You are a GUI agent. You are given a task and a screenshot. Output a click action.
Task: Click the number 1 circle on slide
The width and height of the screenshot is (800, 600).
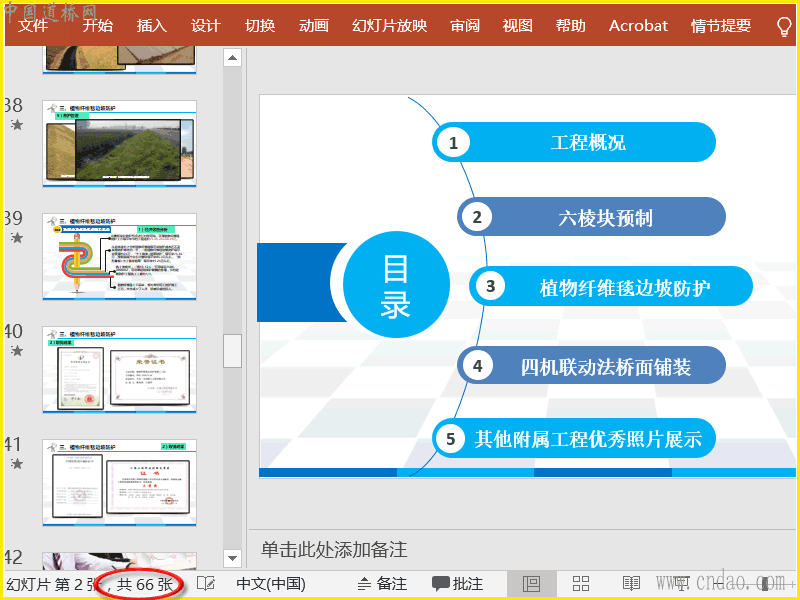(453, 142)
